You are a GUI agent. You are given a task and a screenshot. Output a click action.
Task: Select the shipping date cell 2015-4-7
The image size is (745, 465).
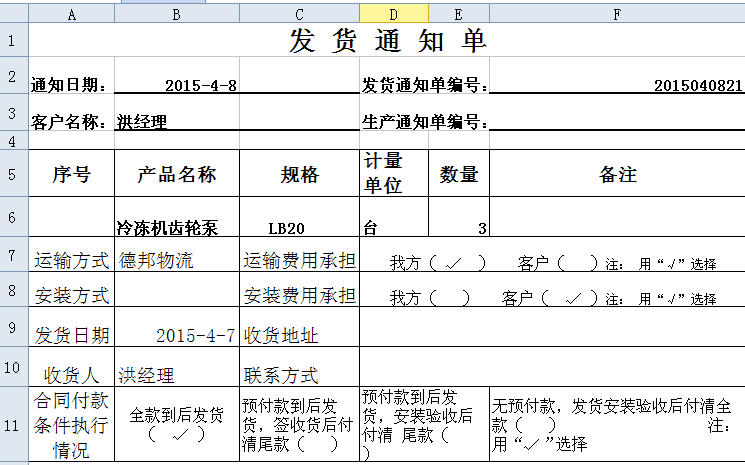coord(177,334)
